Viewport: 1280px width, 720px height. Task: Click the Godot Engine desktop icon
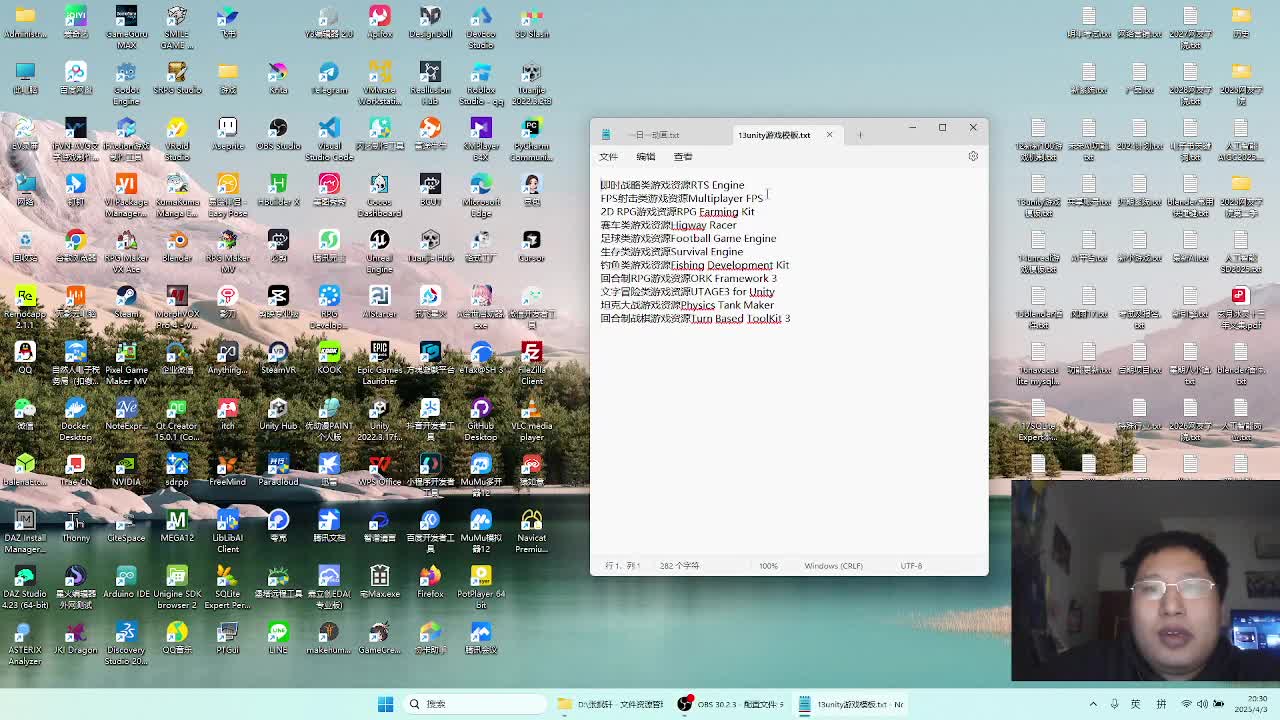coord(126,74)
